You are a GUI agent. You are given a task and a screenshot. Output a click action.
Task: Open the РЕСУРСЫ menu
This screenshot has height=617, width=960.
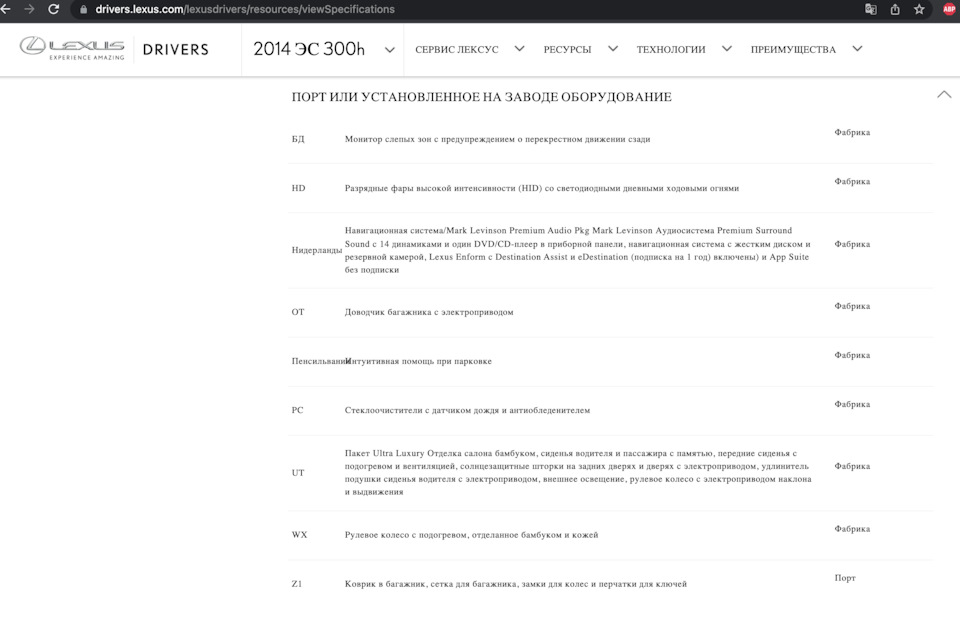point(568,50)
